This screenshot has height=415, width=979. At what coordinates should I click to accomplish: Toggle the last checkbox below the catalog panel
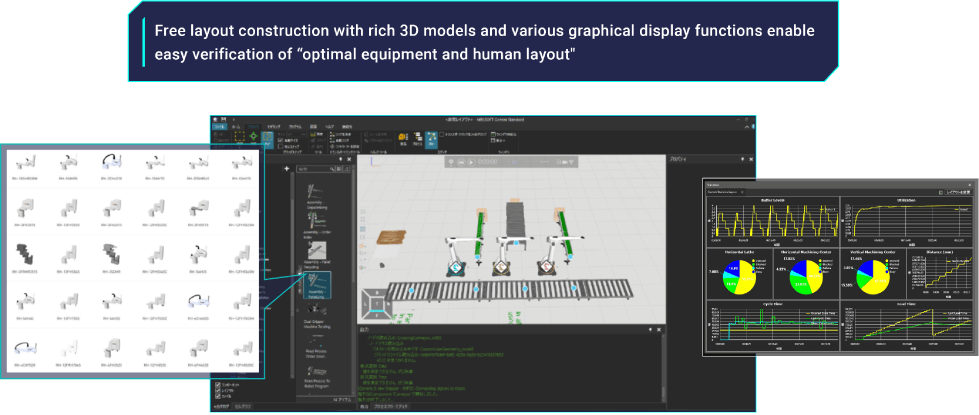[x=219, y=397]
